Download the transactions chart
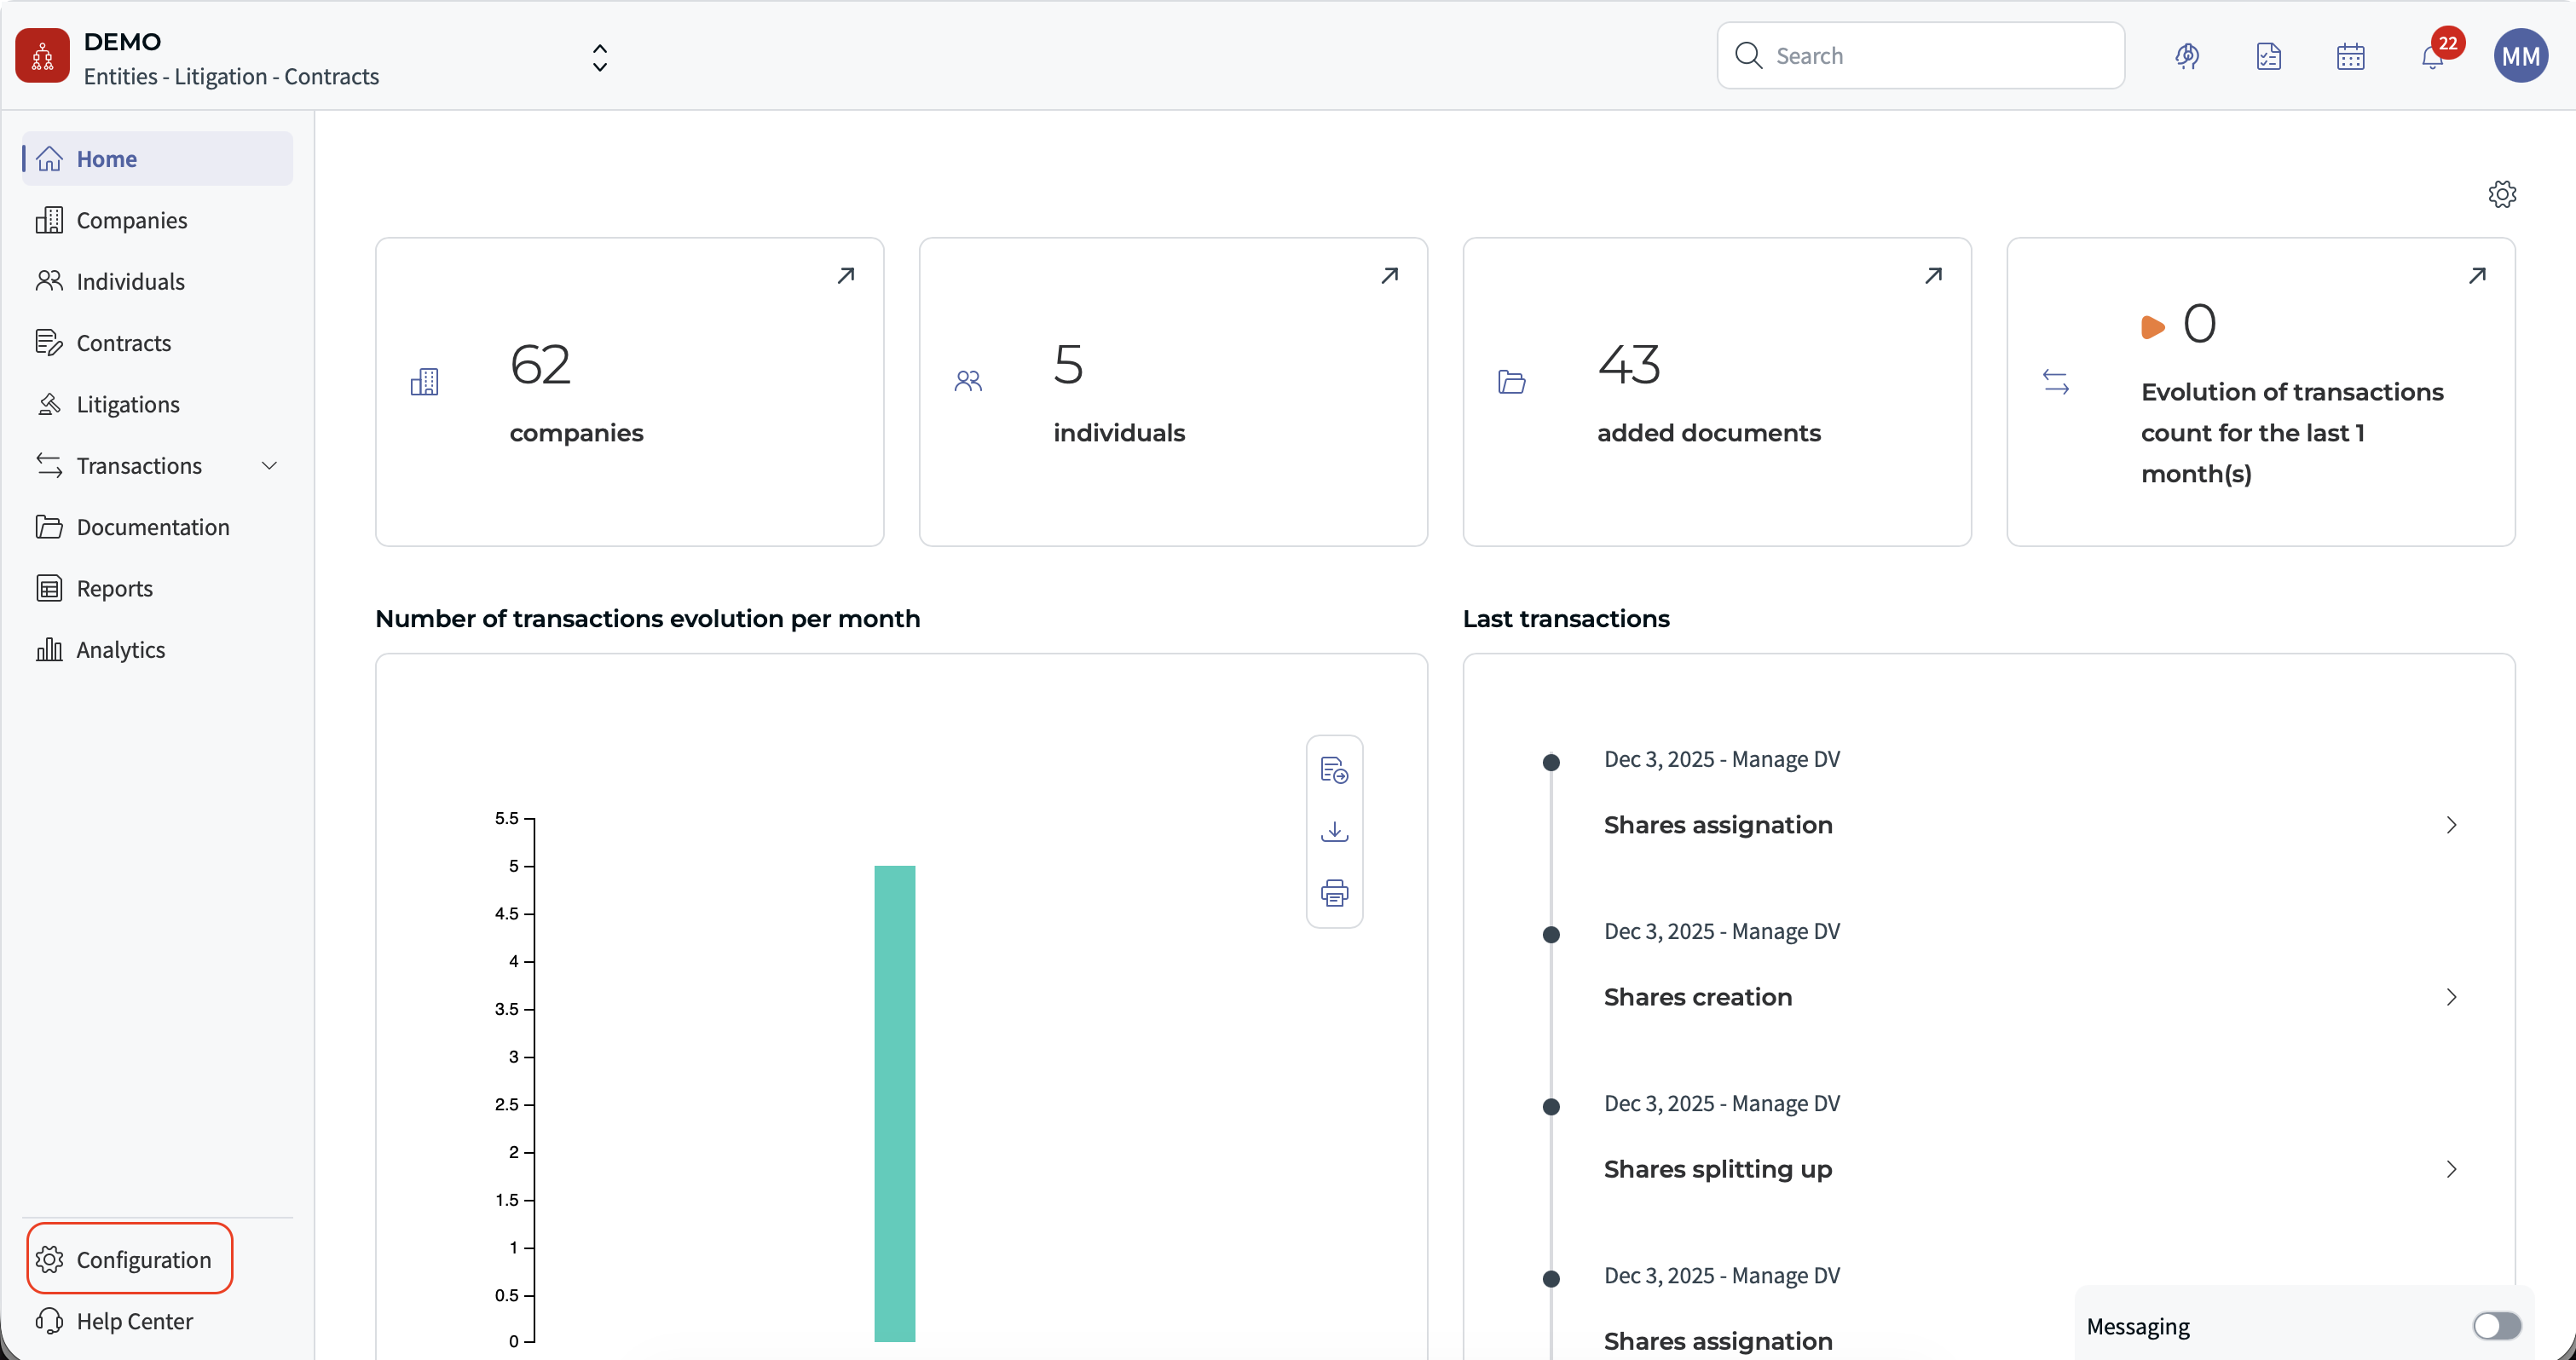Viewport: 2576px width, 1360px height. coord(1334,831)
